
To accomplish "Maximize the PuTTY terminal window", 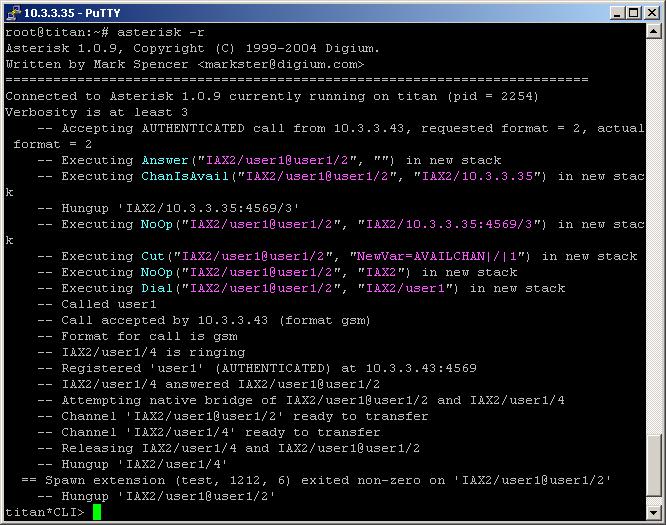I will pos(633,12).
